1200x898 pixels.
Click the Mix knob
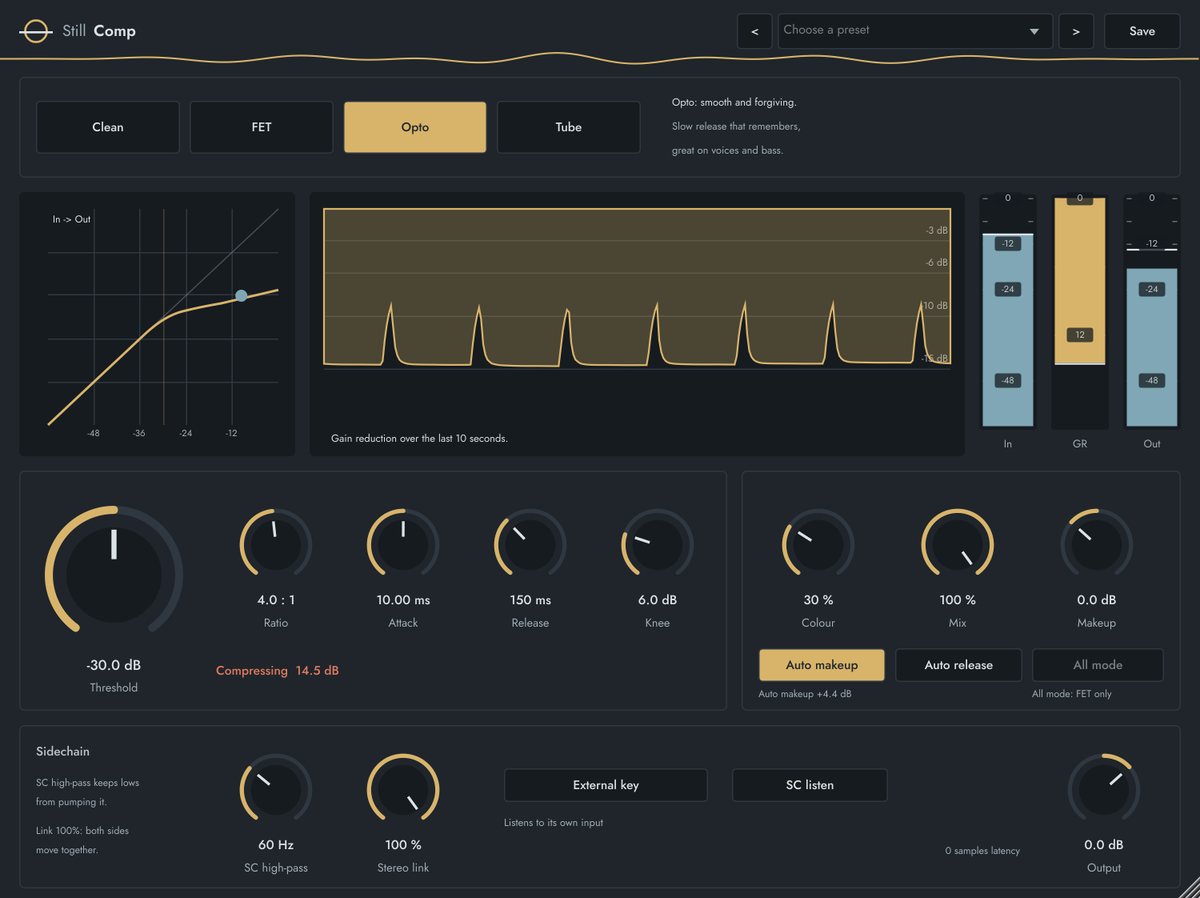point(957,545)
